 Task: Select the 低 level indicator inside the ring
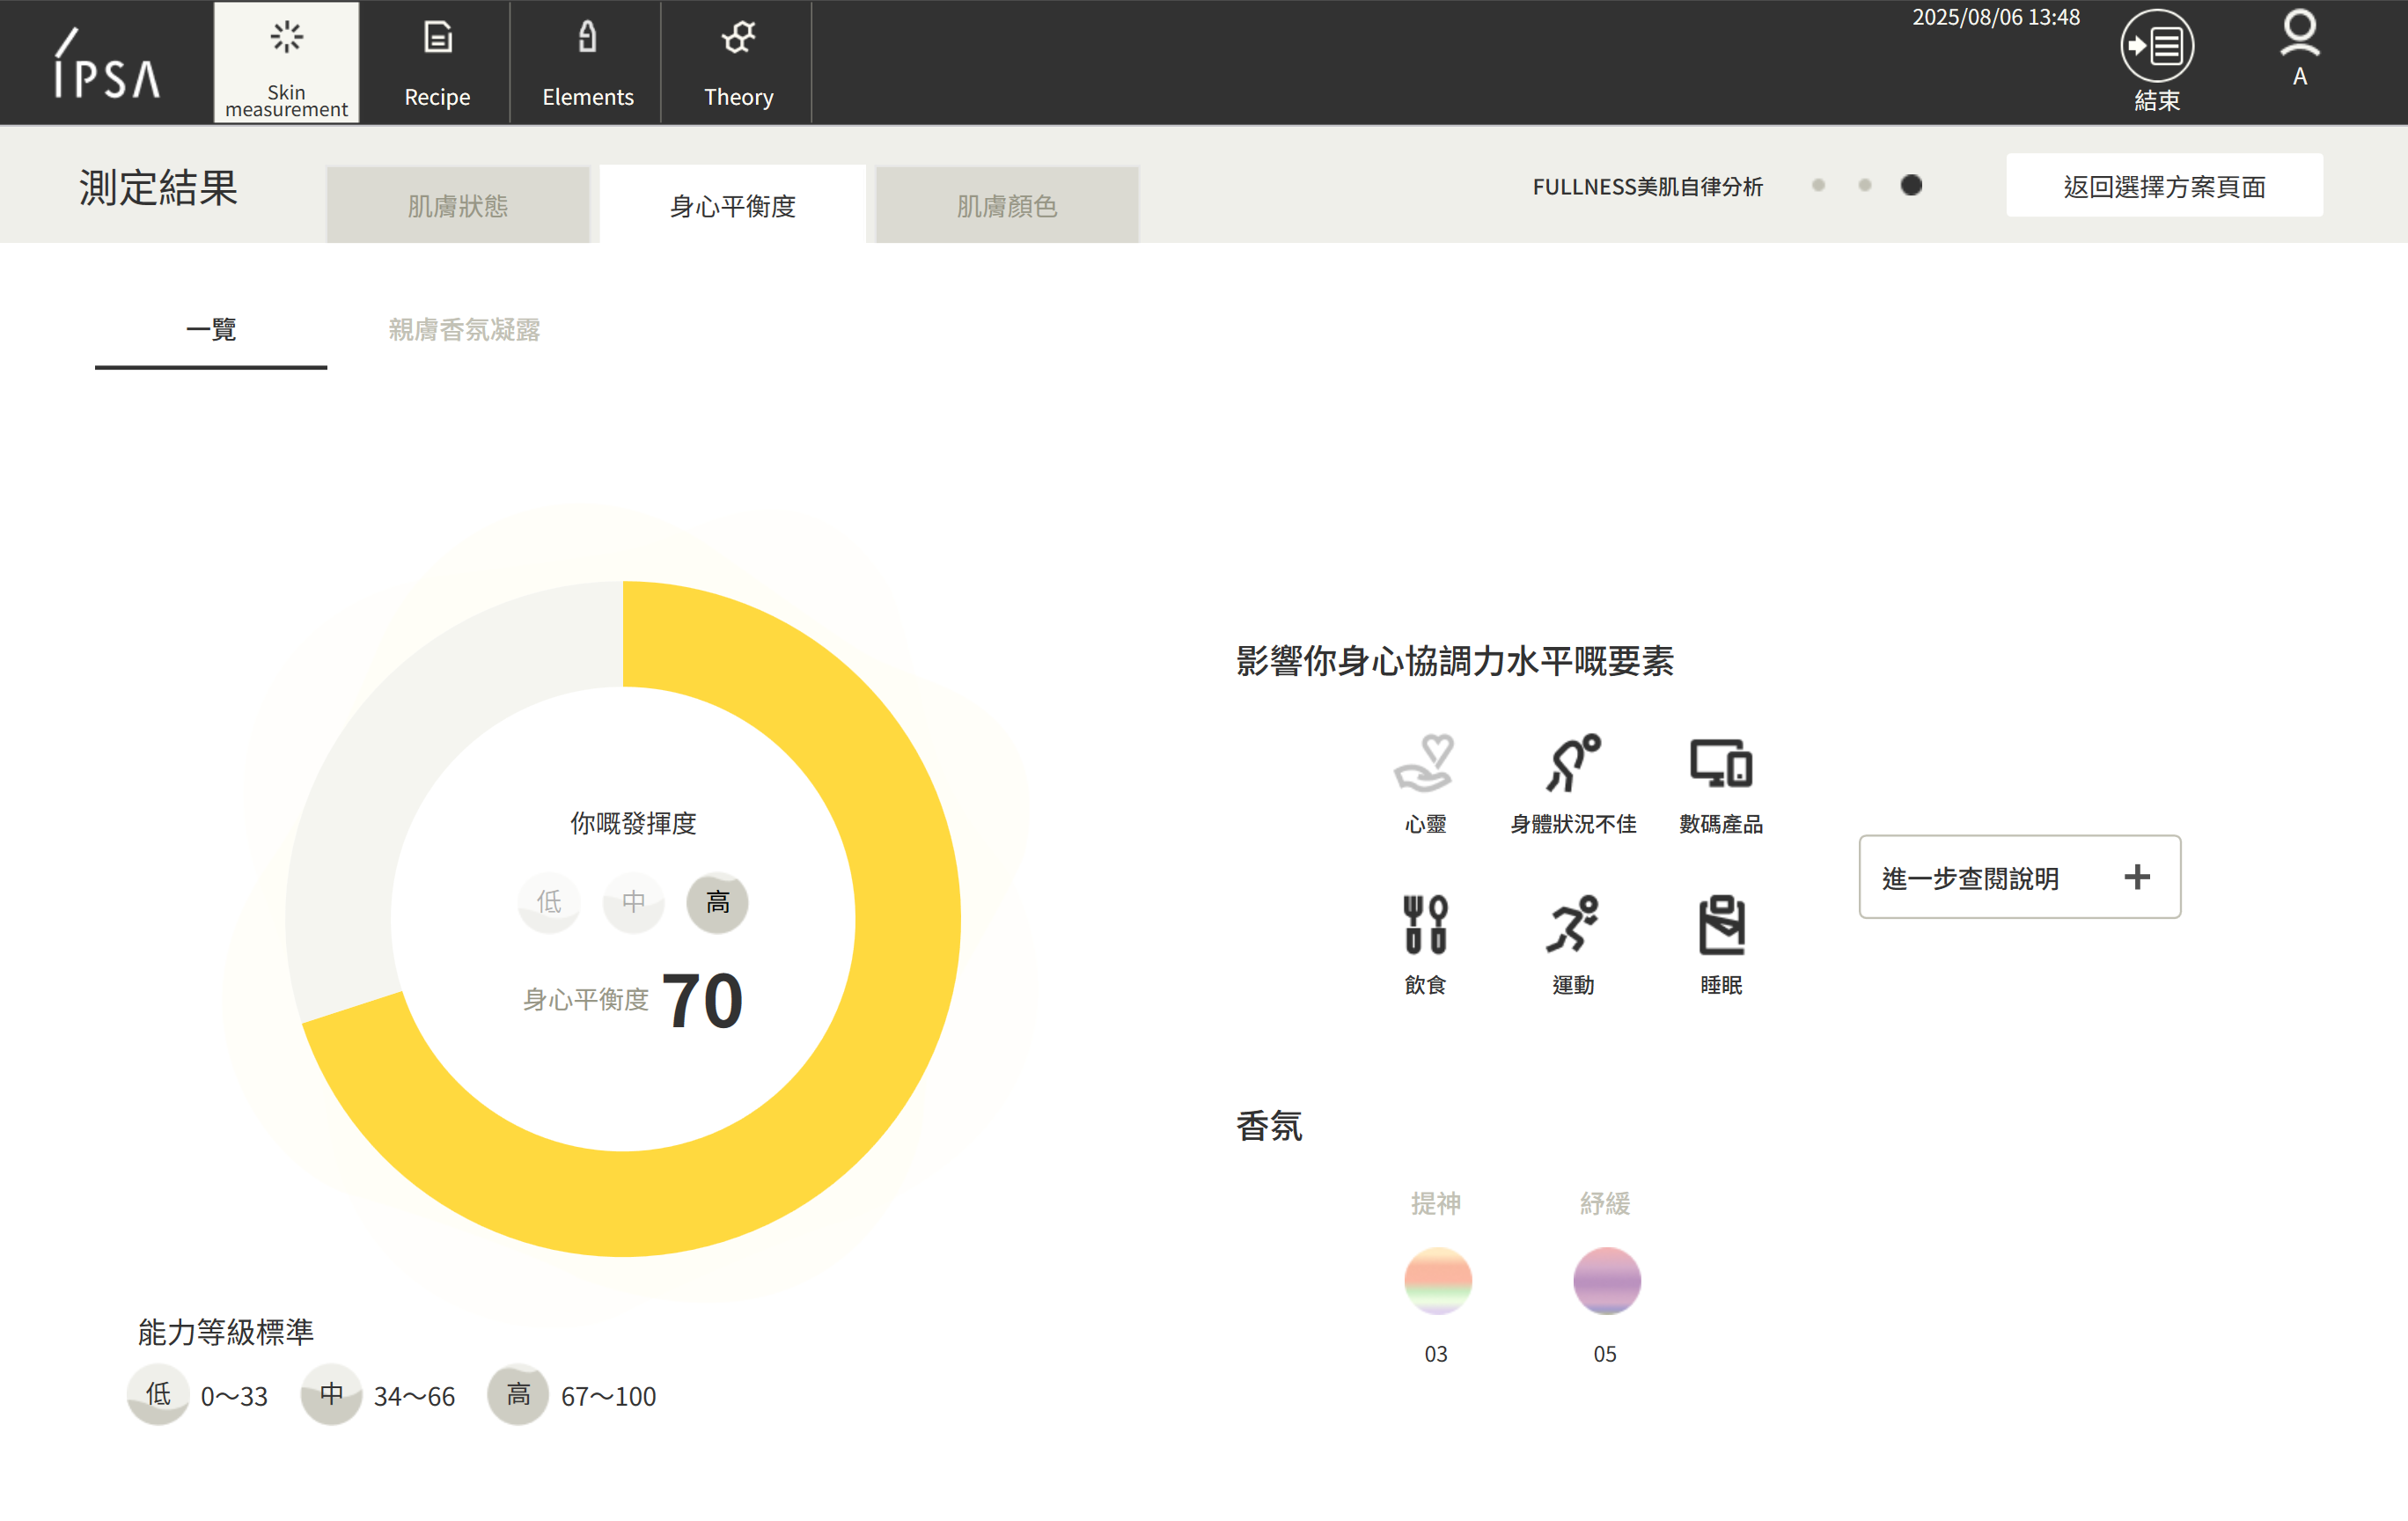(549, 902)
